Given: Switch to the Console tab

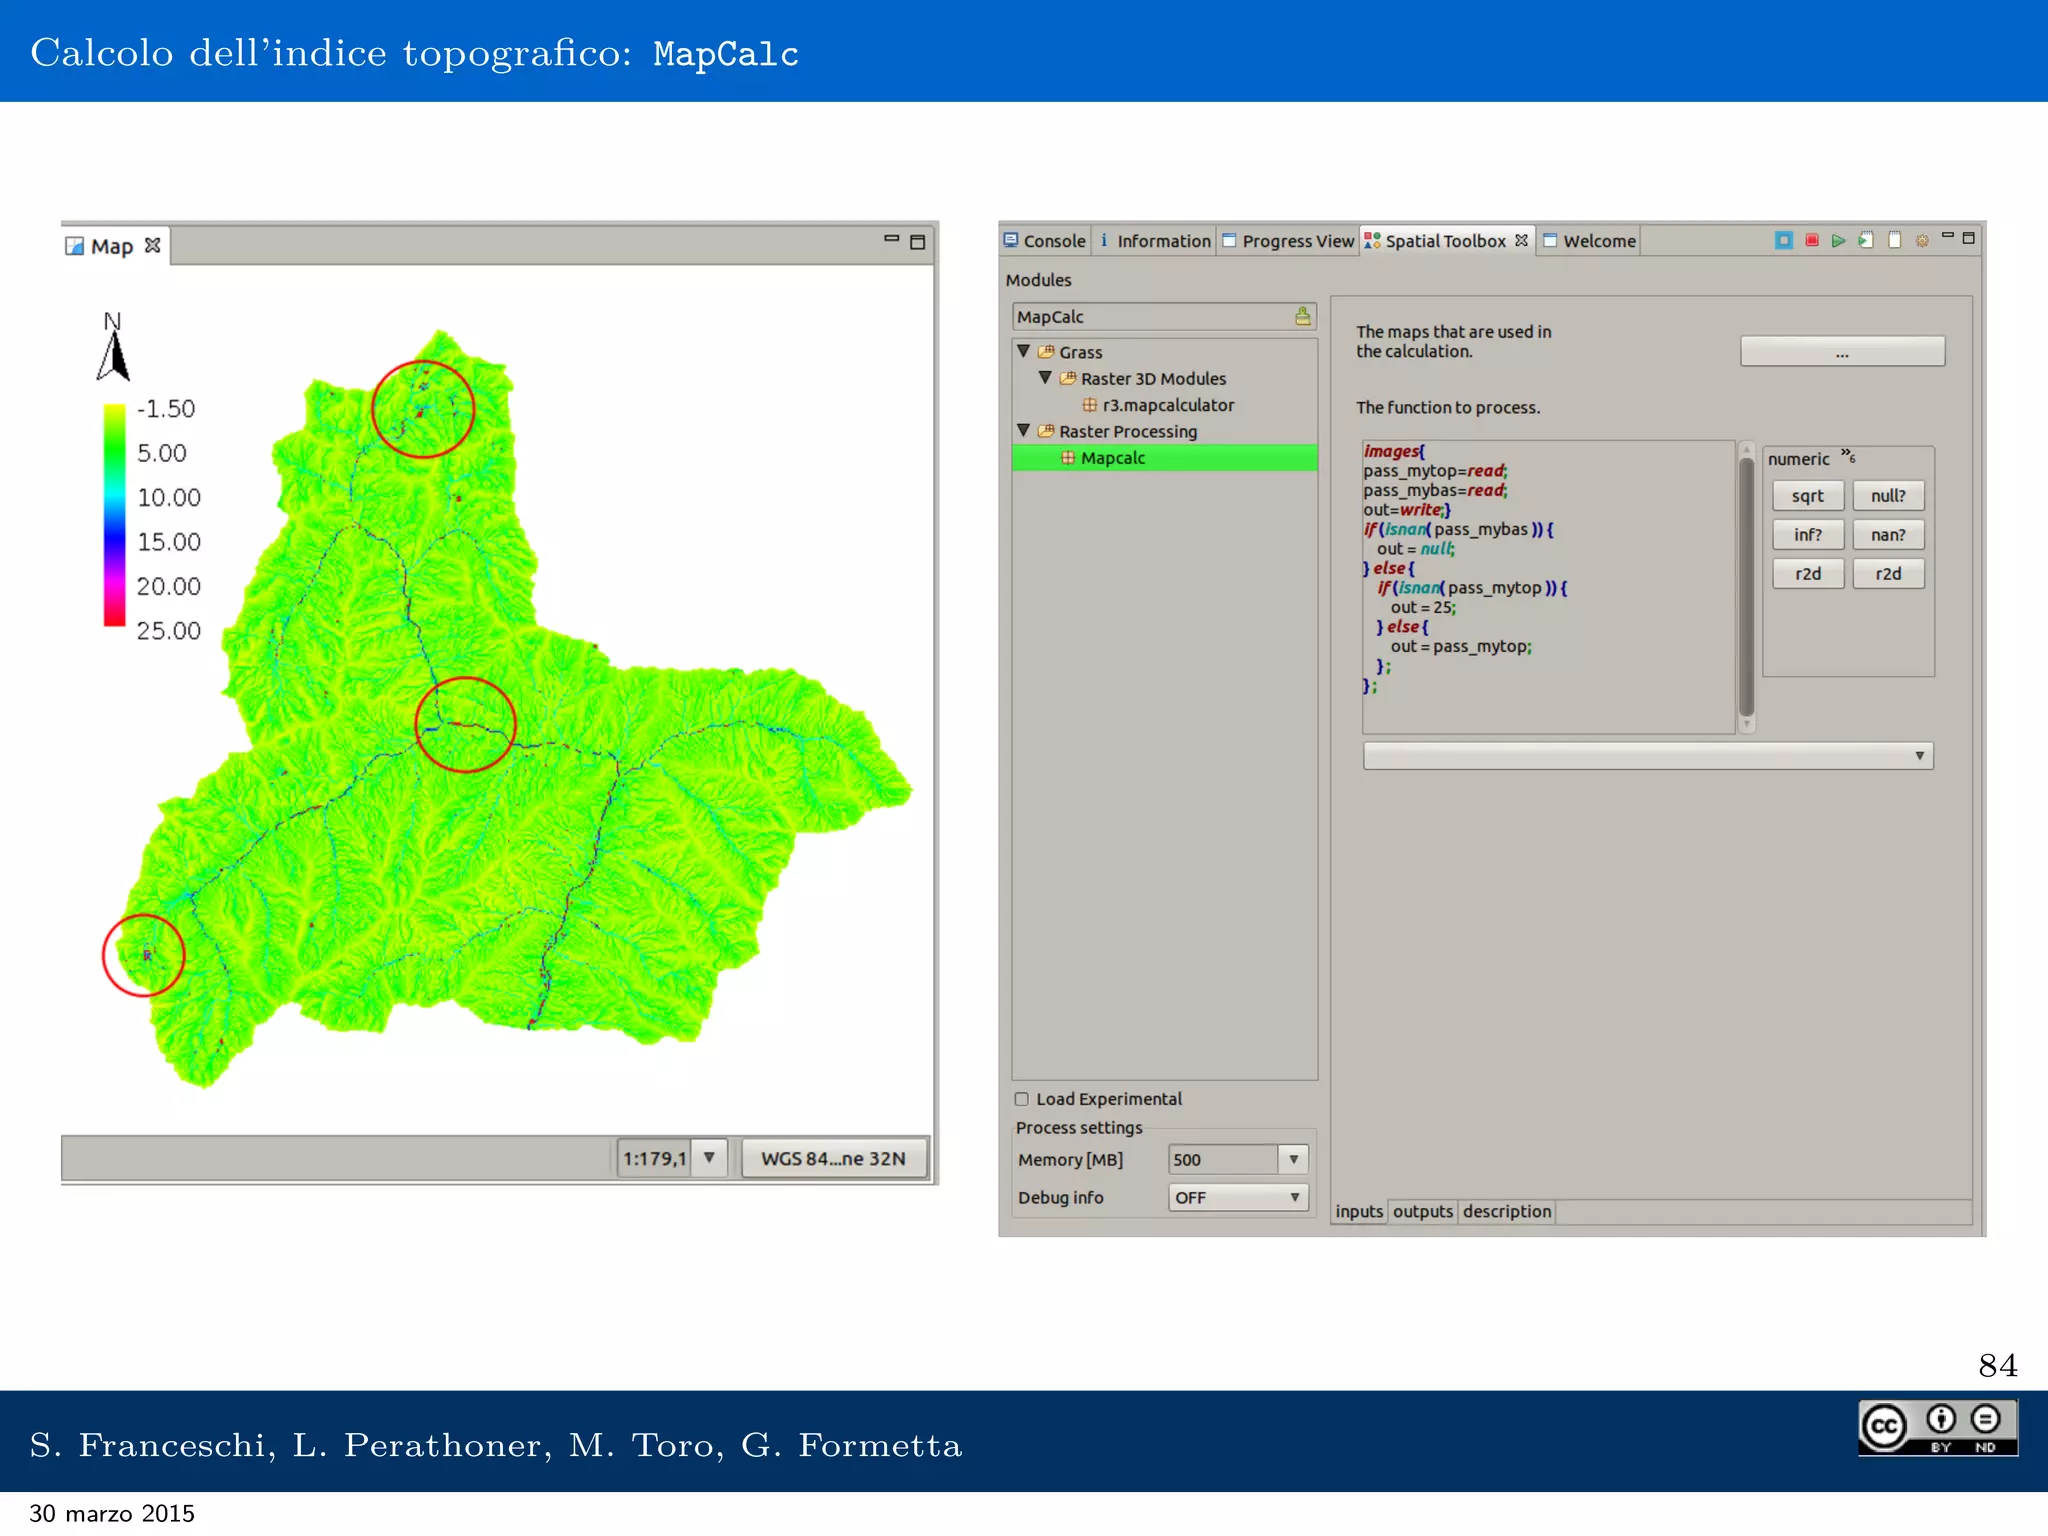Looking at the screenshot, I should click(1045, 241).
